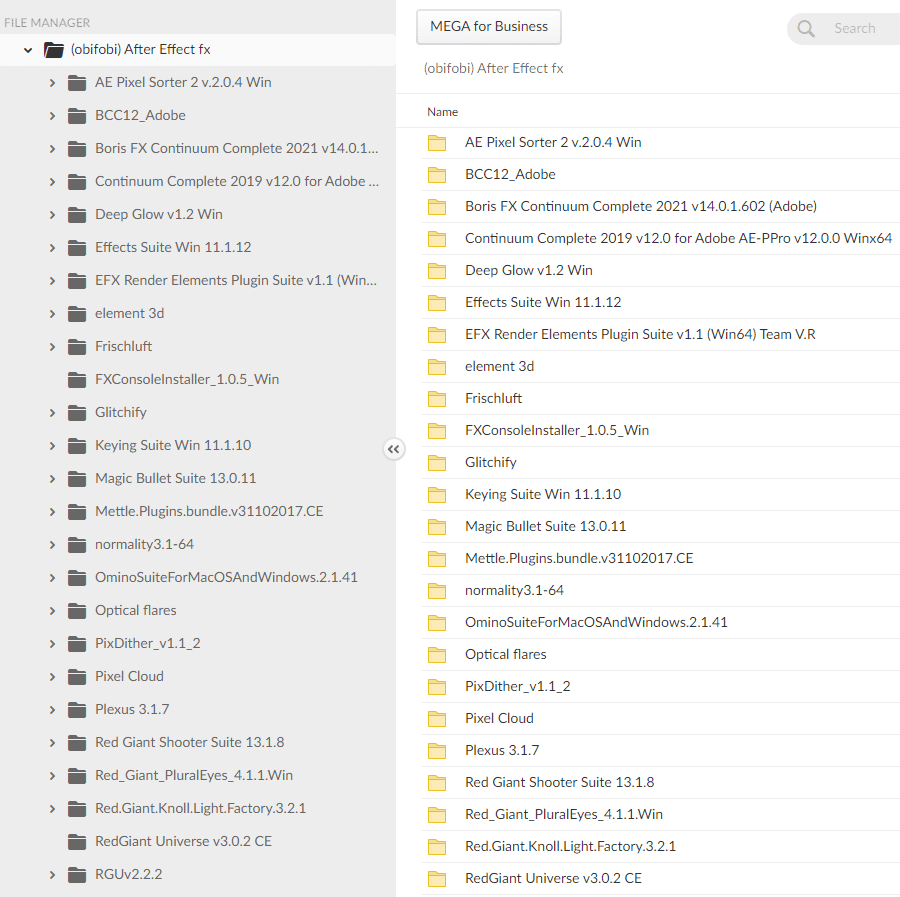
Task: Click yellow folder icon for AE Pixel Sorter 2 in file list
Action: click(437, 143)
